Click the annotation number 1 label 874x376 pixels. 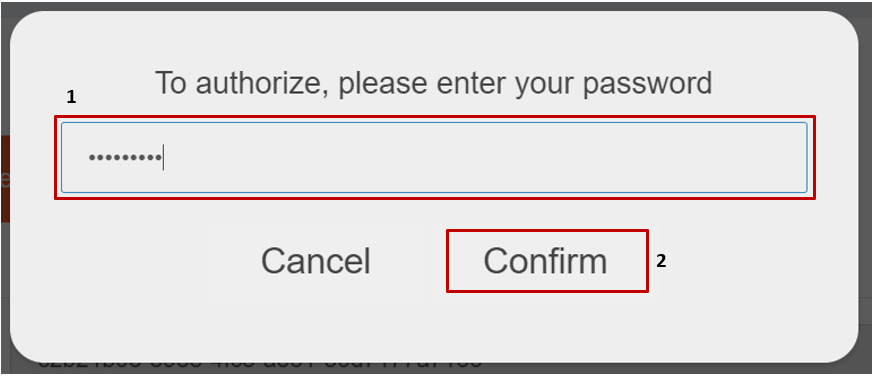tap(71, 97)
